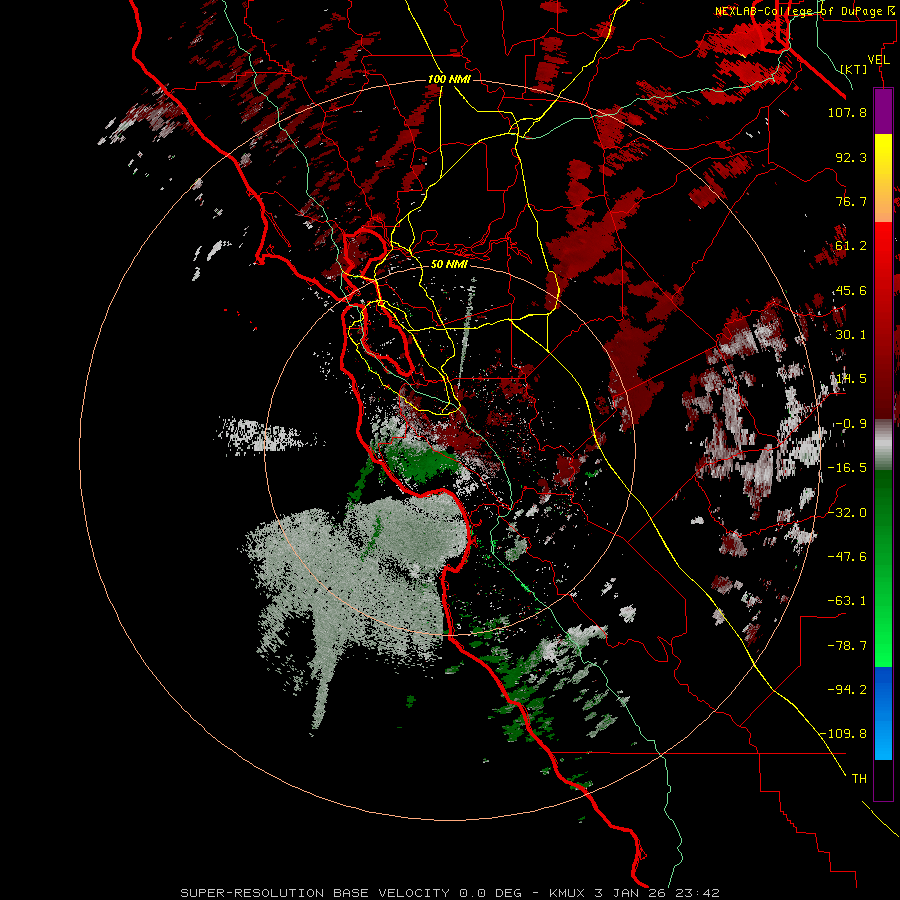
Task: Select the 92.3 legend value
Action: click(851, 157)
